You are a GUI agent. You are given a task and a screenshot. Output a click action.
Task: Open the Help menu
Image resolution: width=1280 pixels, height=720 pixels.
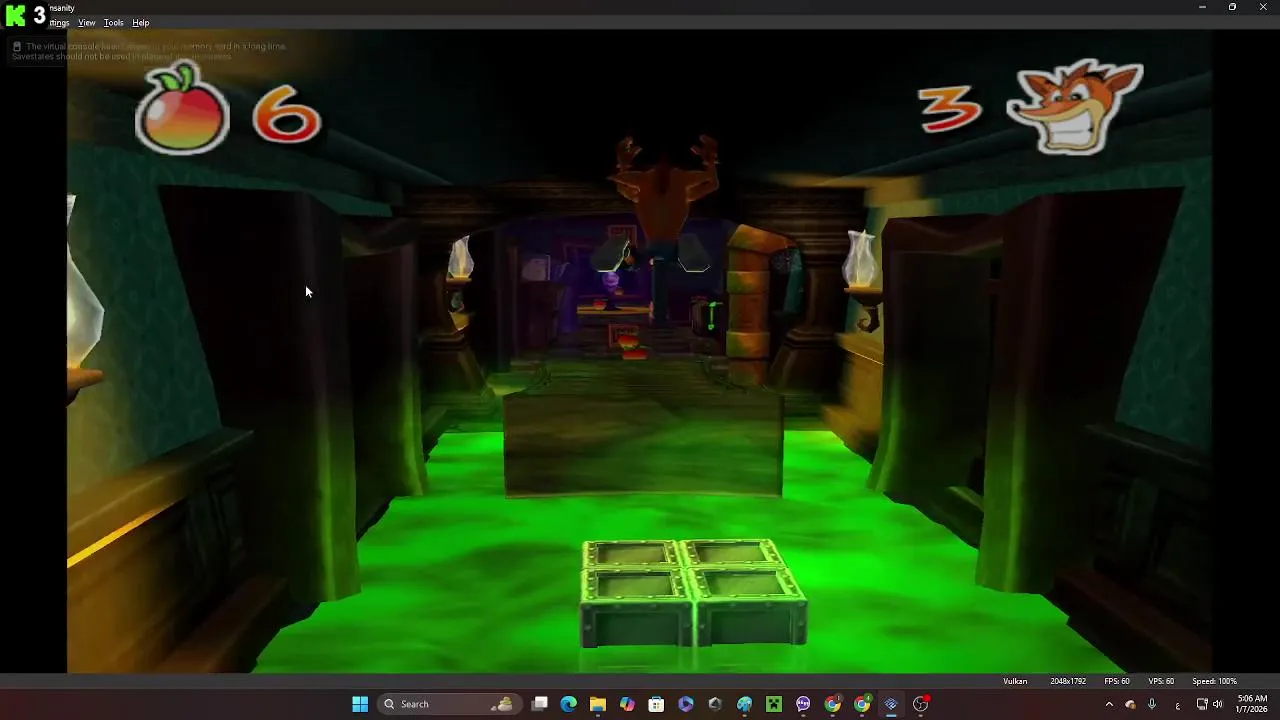(141, 23)
